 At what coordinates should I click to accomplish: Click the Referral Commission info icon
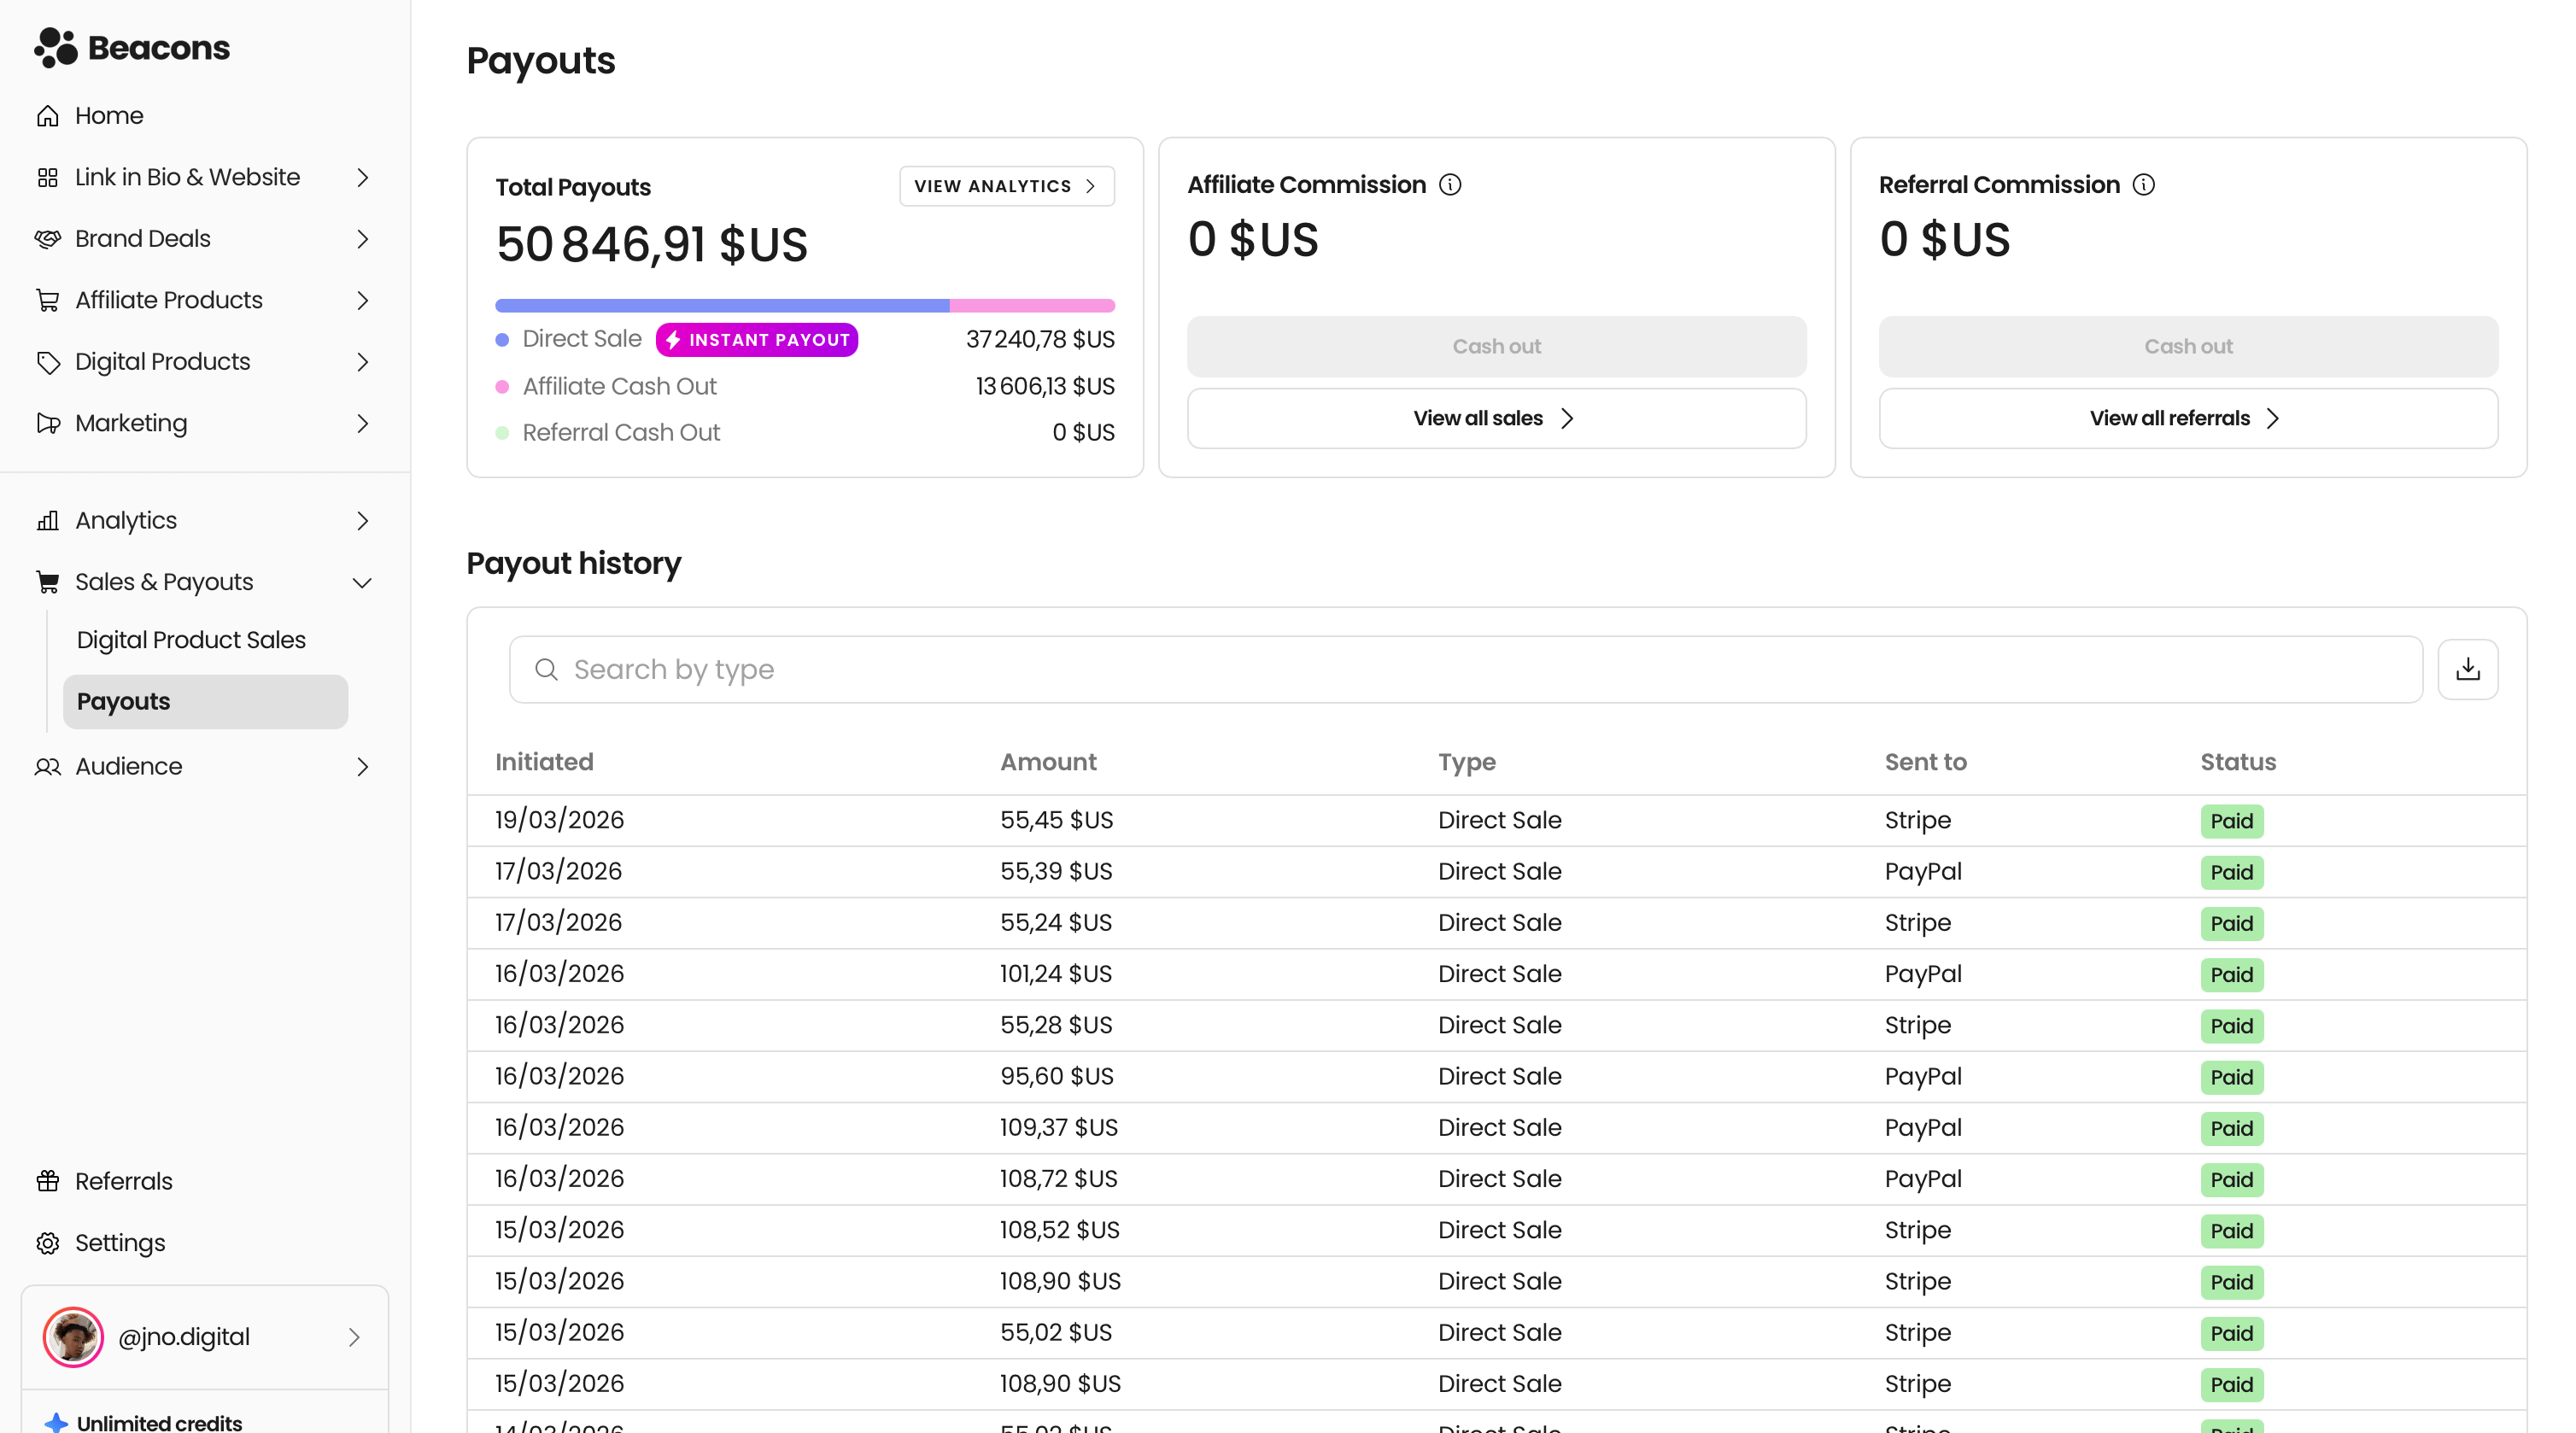(x=2143, y=185)
